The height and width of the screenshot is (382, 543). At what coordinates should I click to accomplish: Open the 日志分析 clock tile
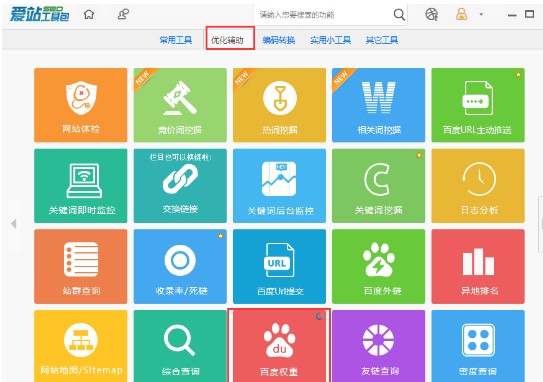coord(478,186)
